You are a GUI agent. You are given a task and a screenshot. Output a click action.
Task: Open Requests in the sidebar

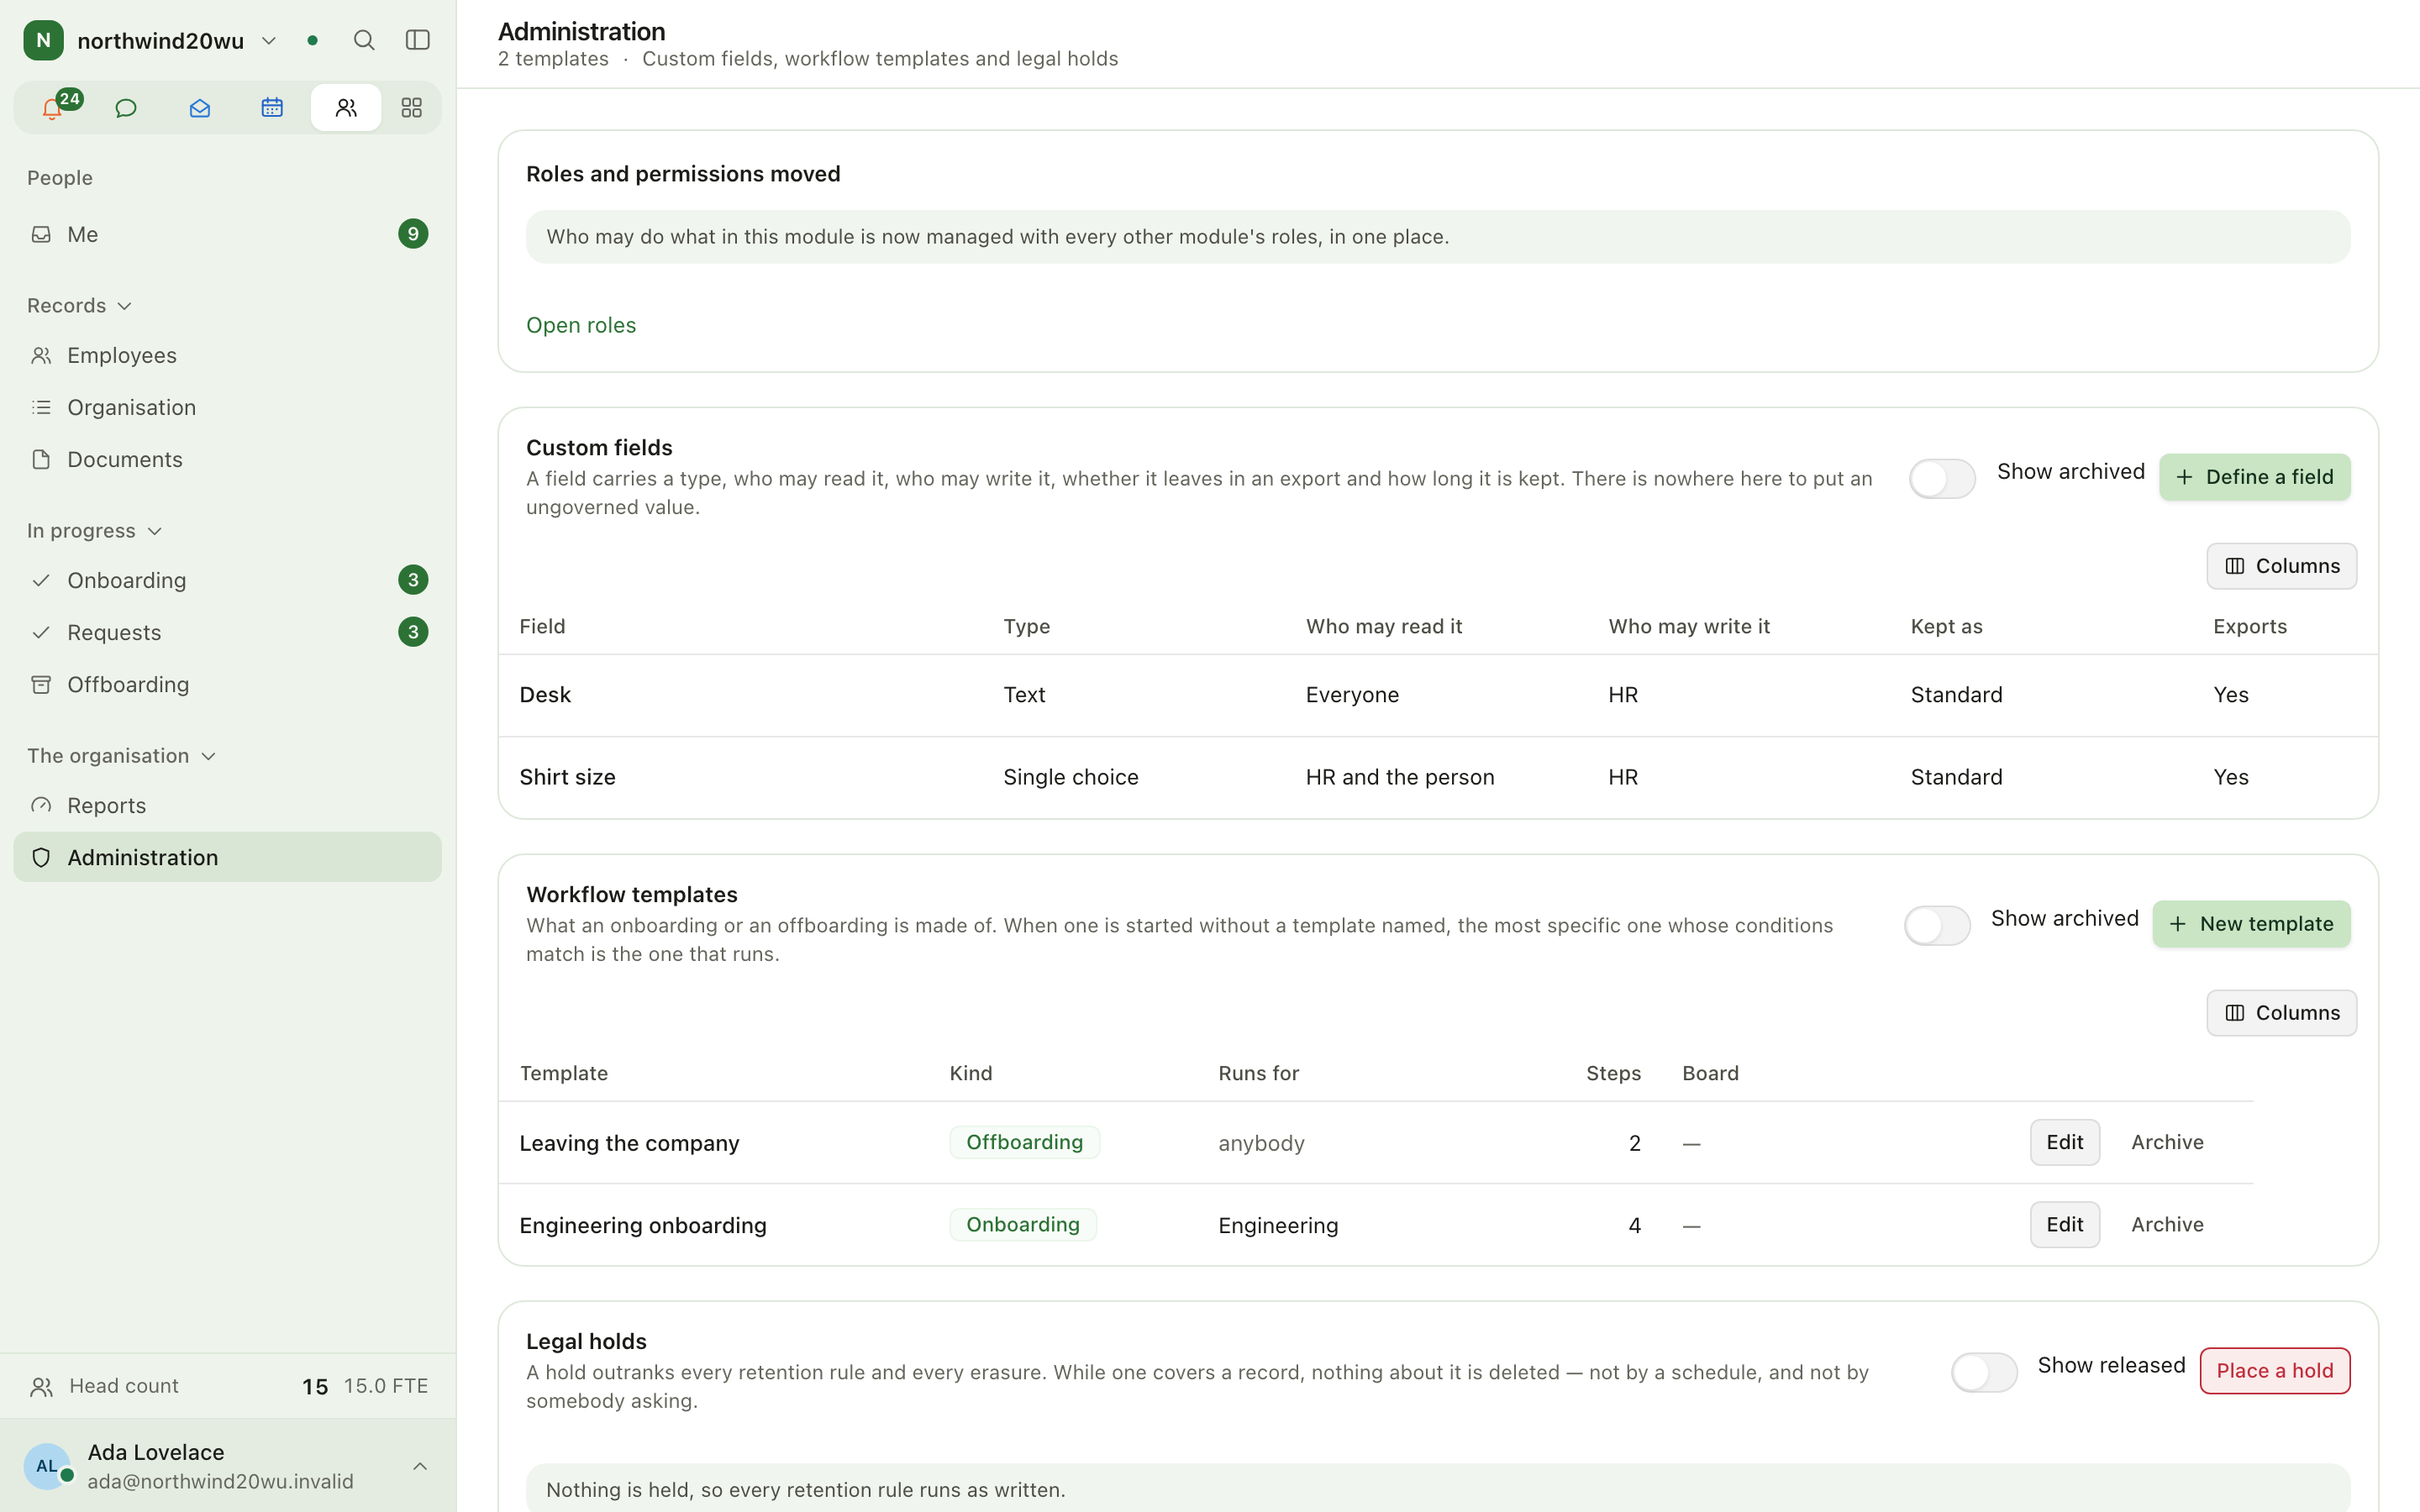pyautogui.click(x=227, y=632)
